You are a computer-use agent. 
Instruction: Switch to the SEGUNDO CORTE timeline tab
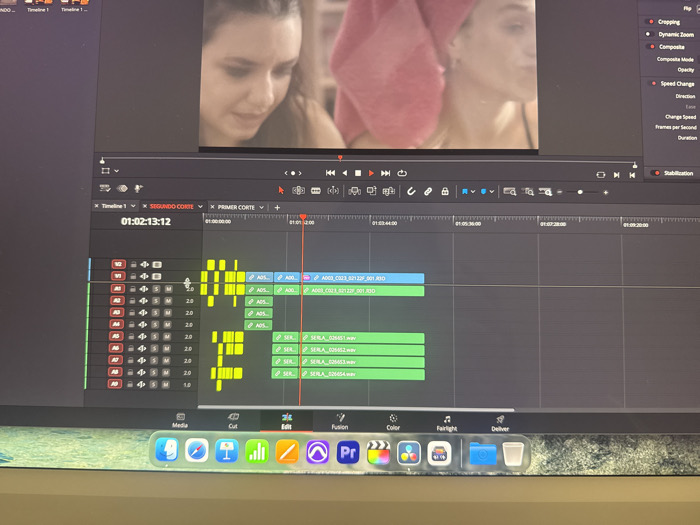coord(171,206)
